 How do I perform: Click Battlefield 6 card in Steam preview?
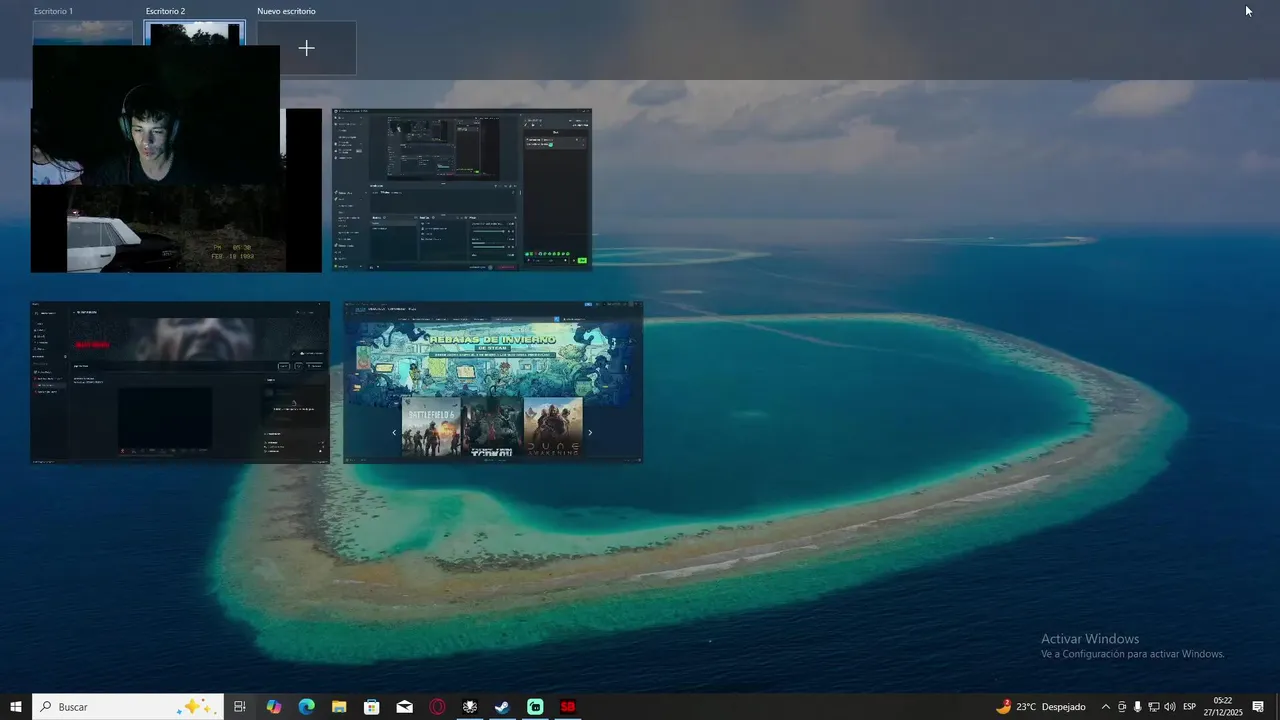431,427
